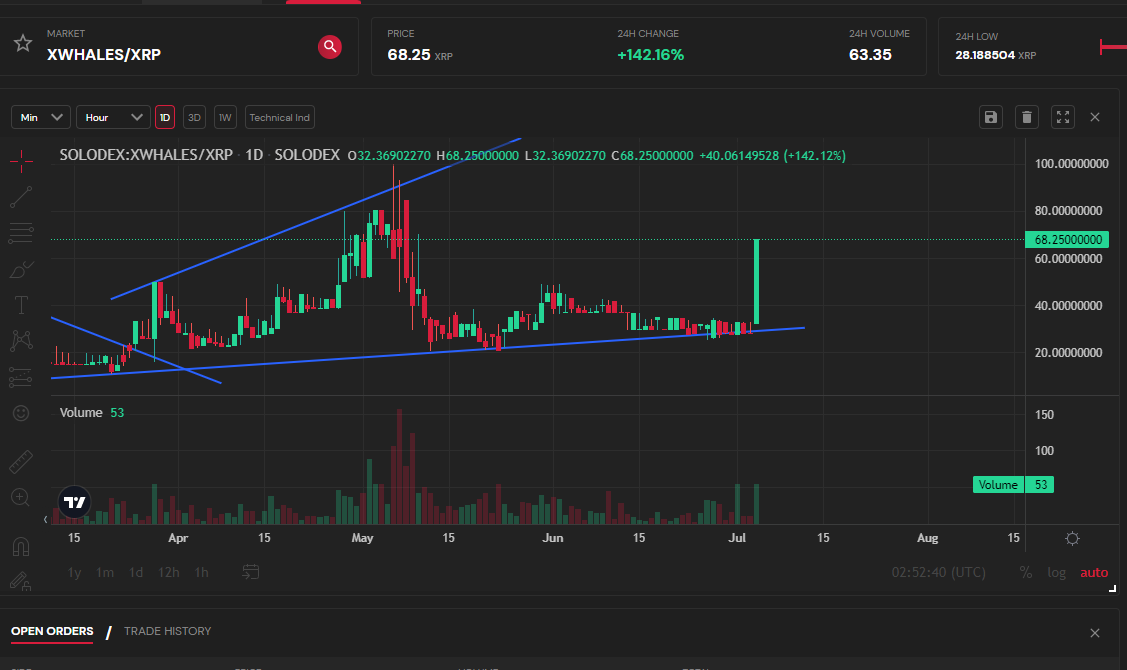The height and width of the screenshot is (670, 1127).
Task: Click the 68.25000000 current price label
Action: tap(1067, 239)
